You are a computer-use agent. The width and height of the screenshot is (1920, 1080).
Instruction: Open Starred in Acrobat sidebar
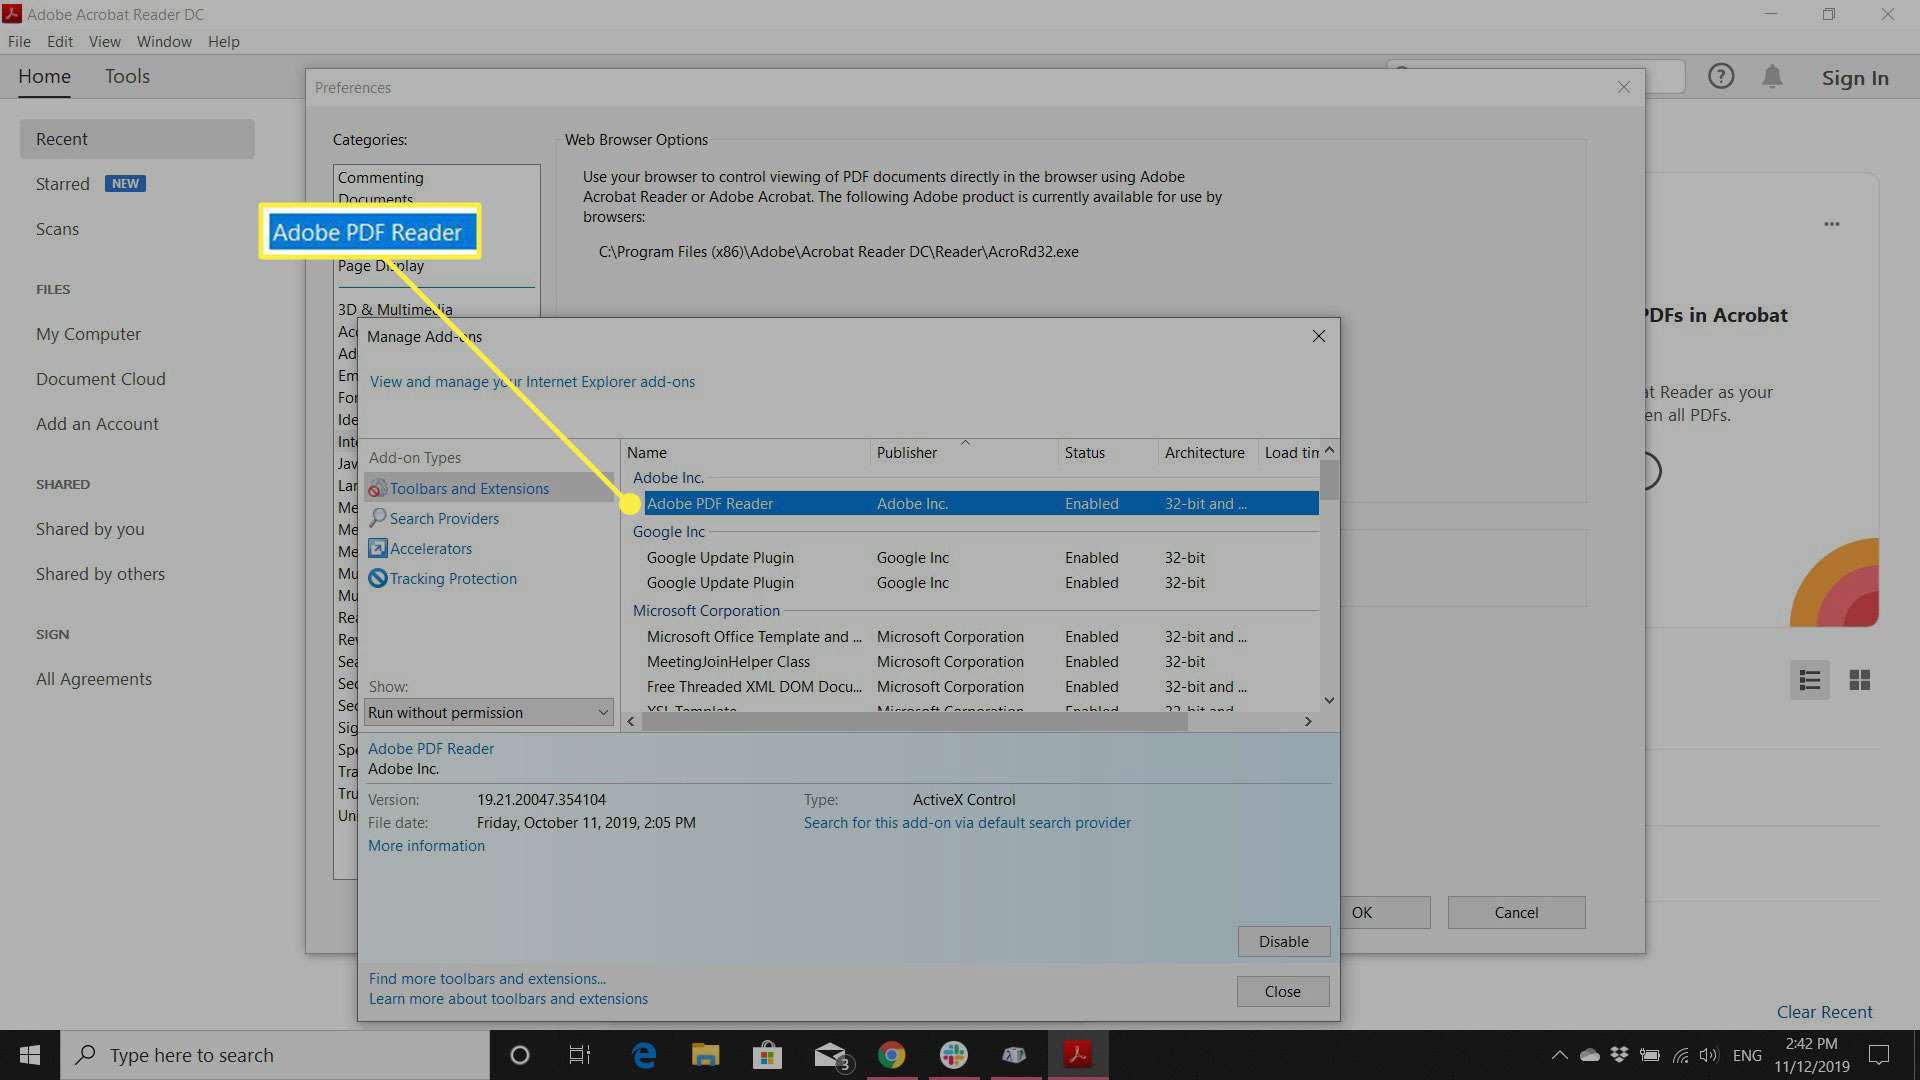pos(63,184)
